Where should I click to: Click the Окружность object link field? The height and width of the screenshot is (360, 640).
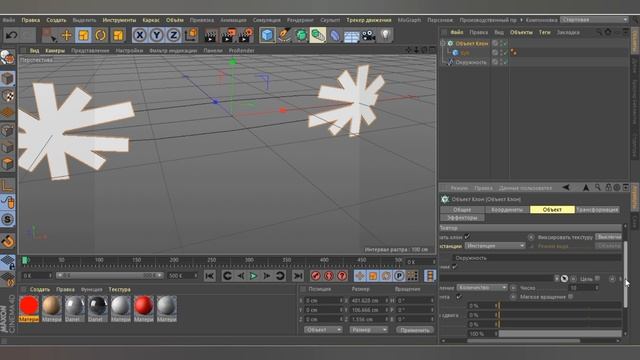pos(536,258)
